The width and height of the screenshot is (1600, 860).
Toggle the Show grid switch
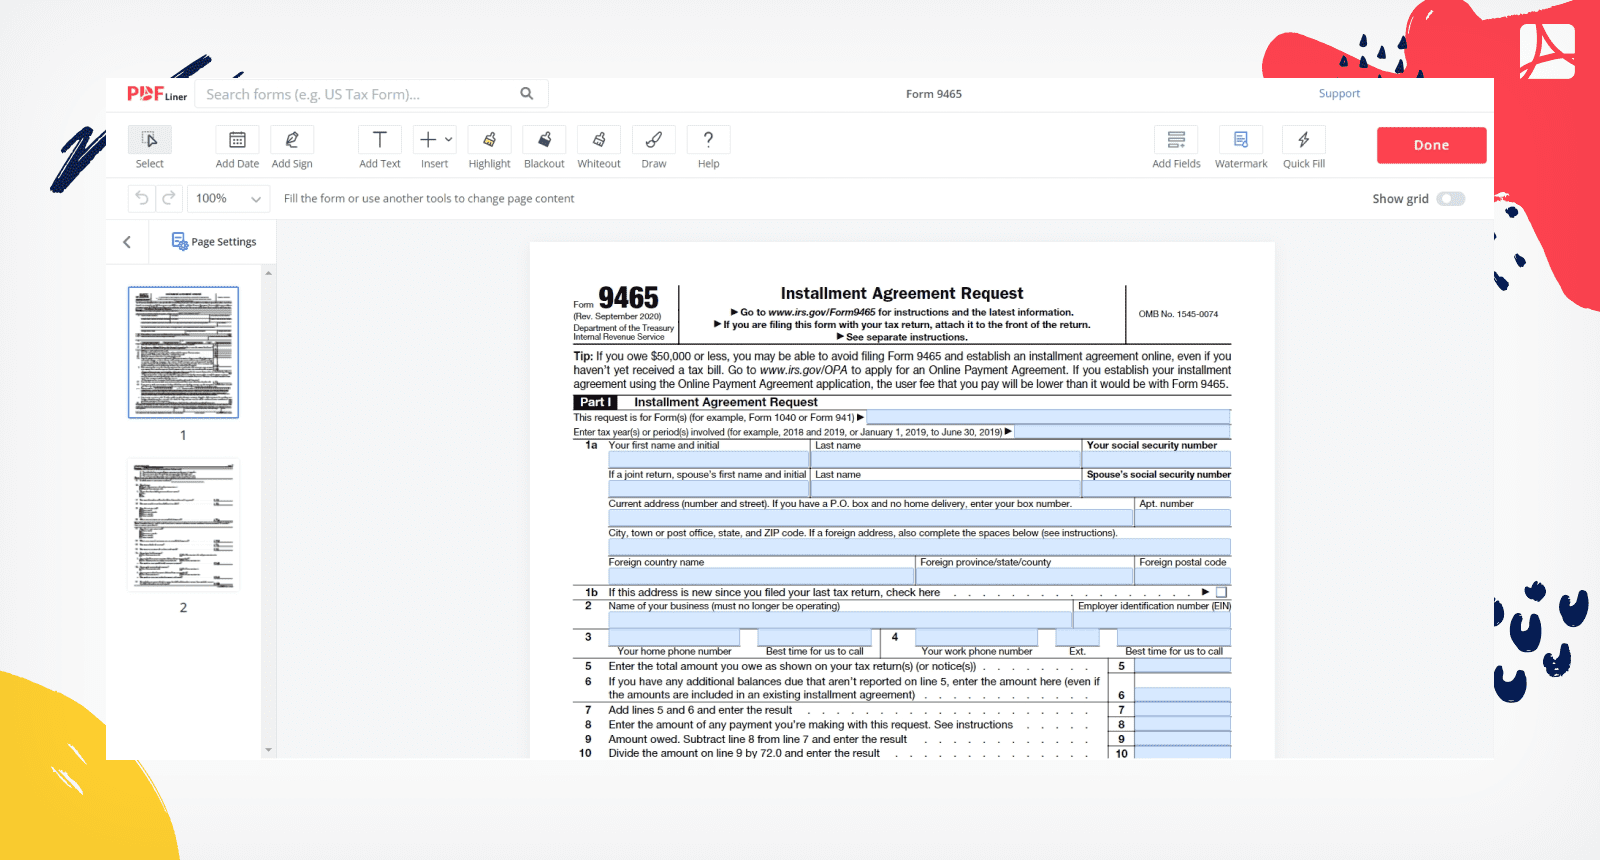point(1450,199)
